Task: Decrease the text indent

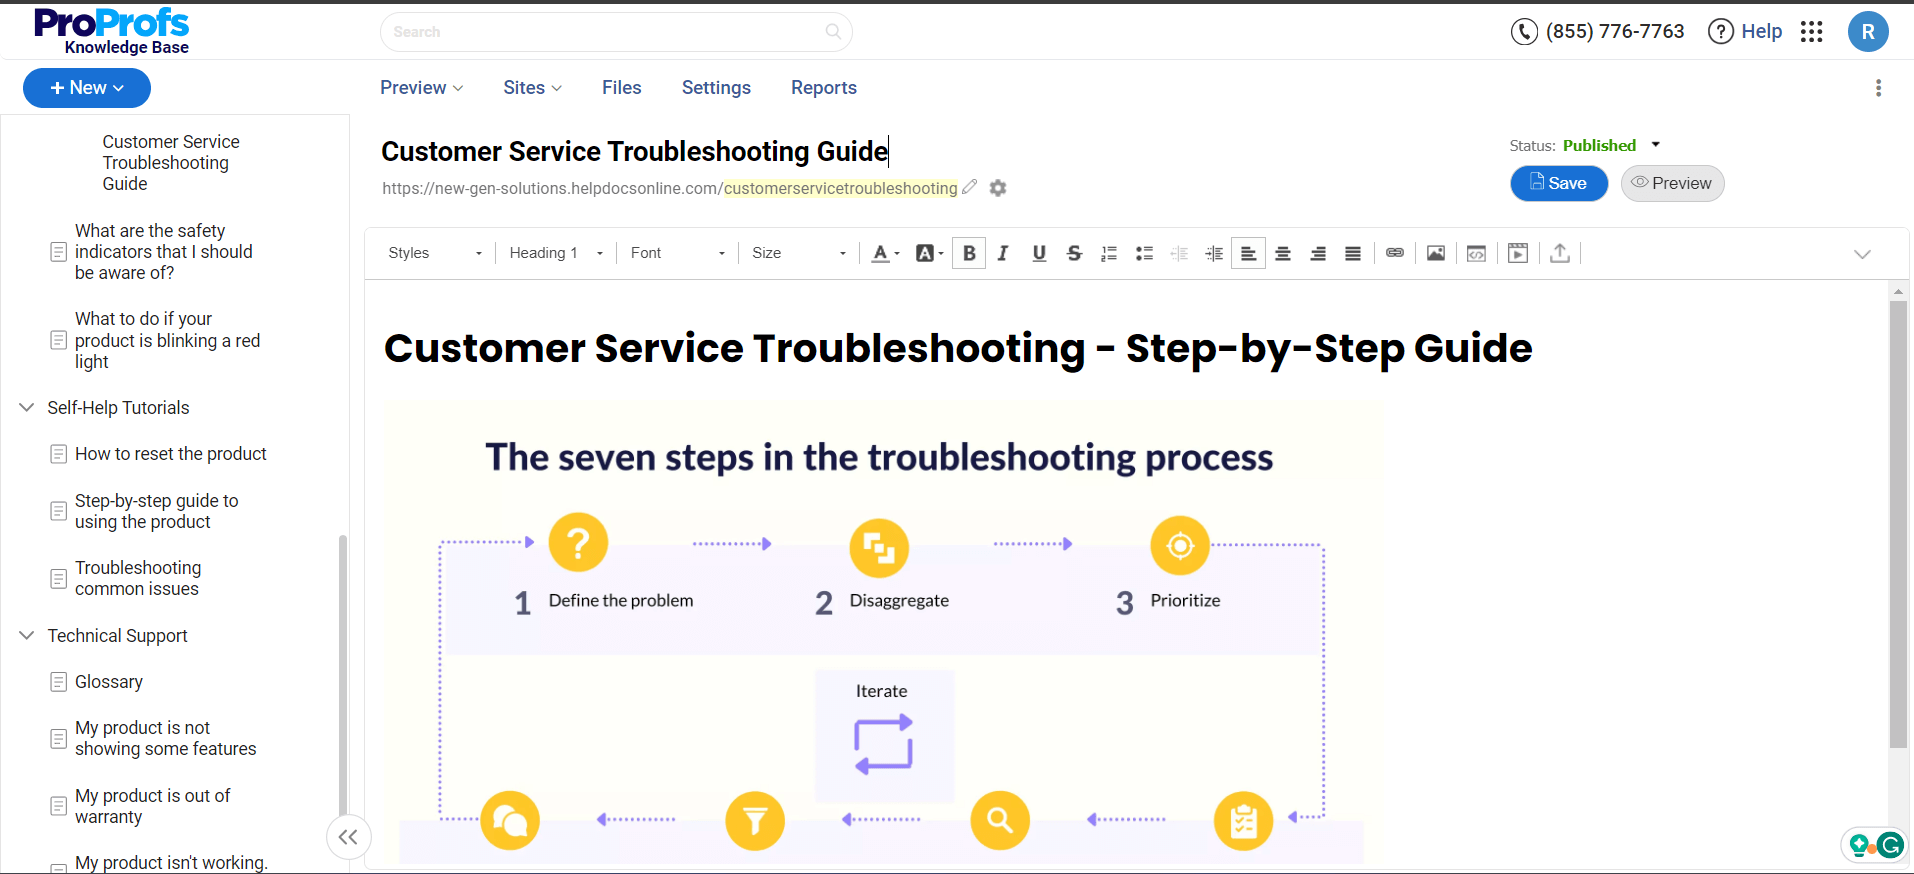Action: (1179, 253)
